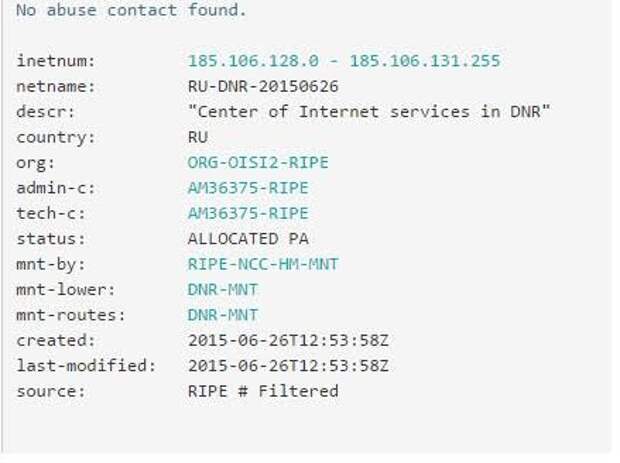This screenshot has height=463, width=620.
Task: Open the tech-c AM36375-RIPE link
Action: [248, 214]
